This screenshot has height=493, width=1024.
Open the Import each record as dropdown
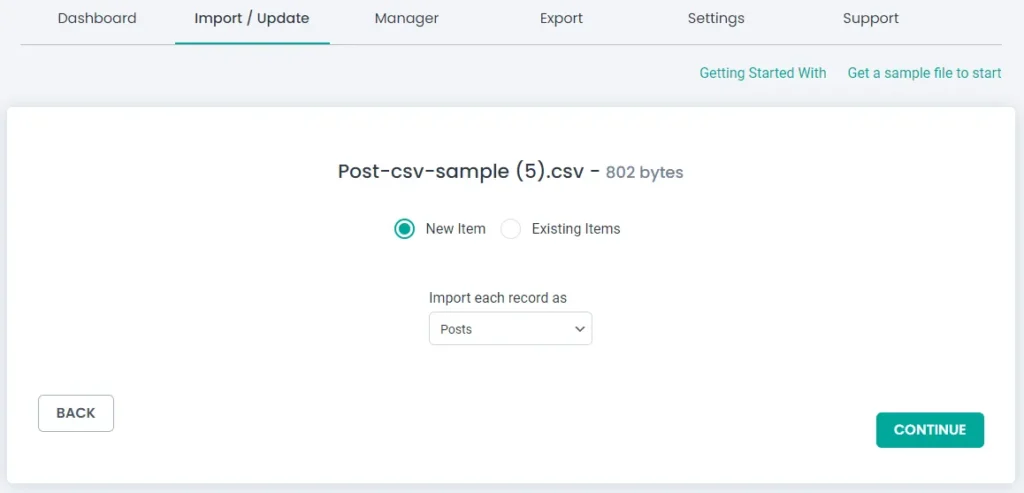click(x=510, y=329)
